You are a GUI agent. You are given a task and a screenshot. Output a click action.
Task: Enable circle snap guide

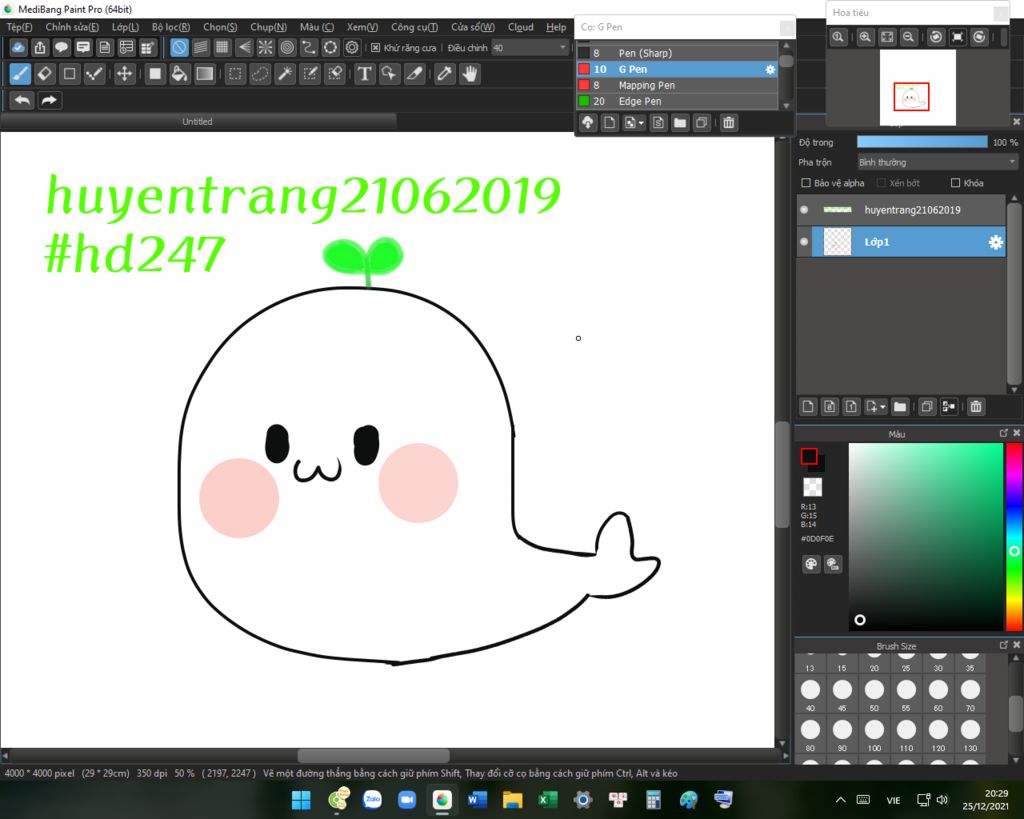(x=287, y=47)
